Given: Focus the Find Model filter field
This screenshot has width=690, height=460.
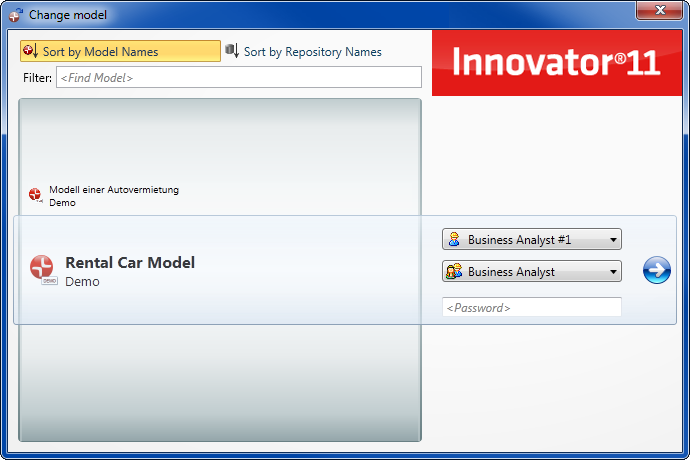Looking at the screenshot, I should coord(238,77).
